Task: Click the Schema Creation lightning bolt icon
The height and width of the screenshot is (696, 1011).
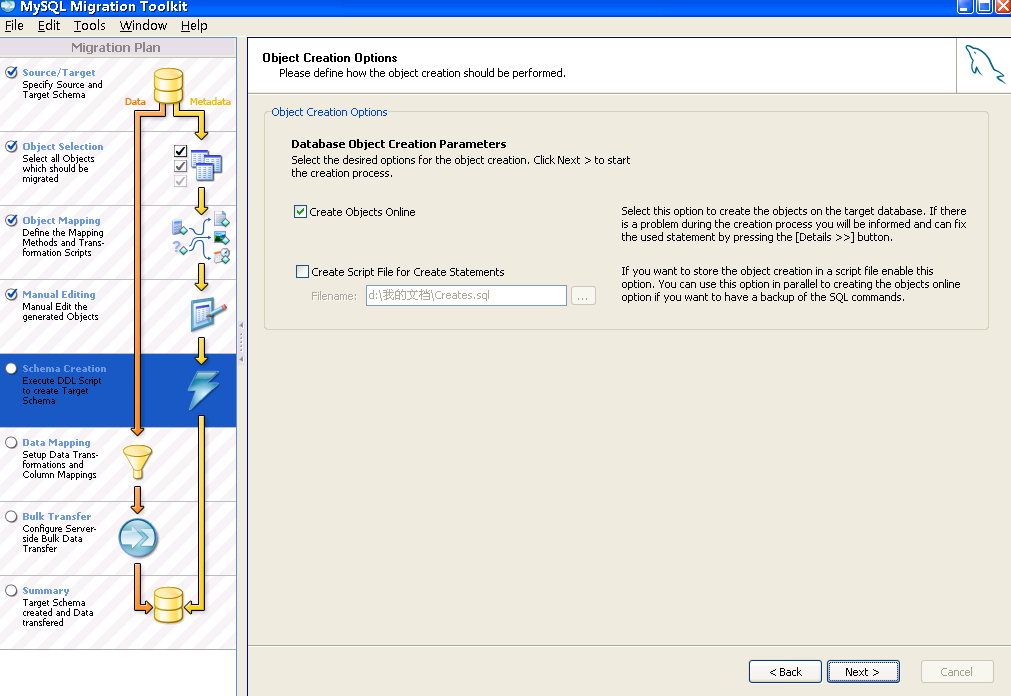Action: tap(204, 390)
